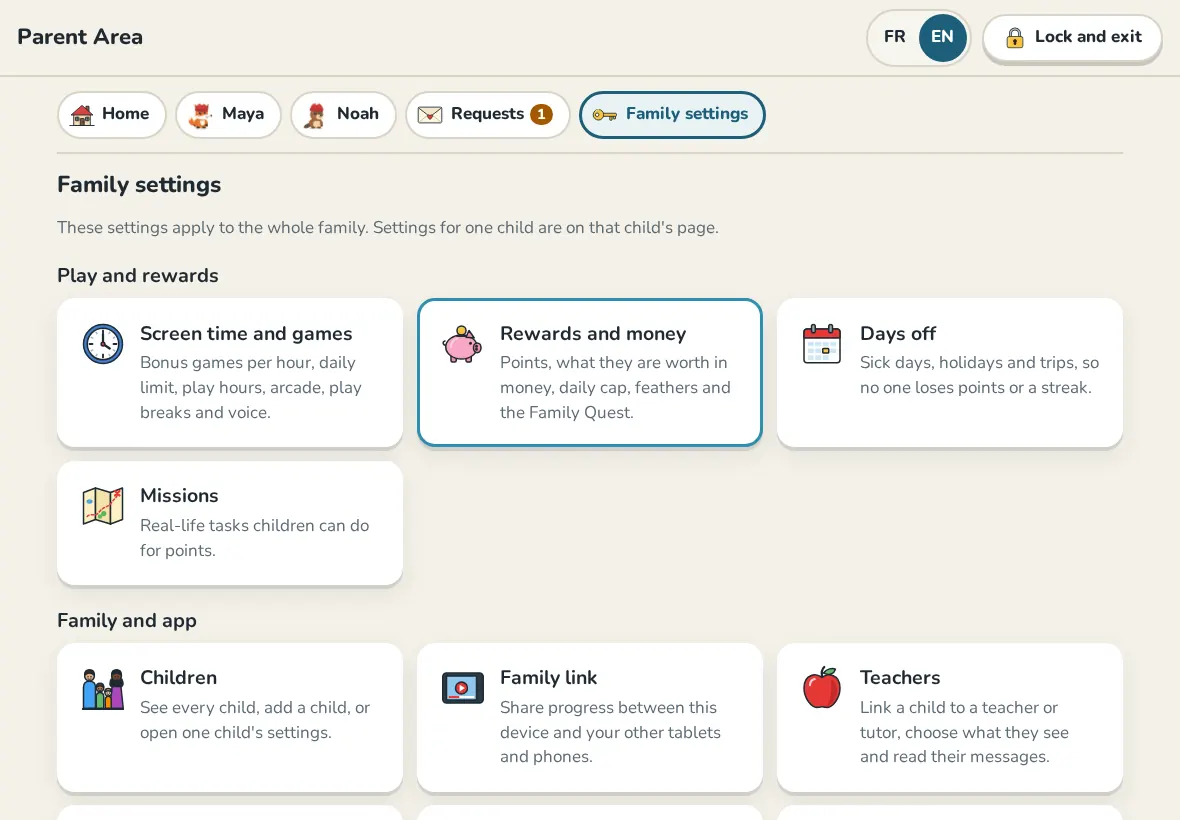This screenshot has width=1180, height=820.
Task: Click the key icon on Family settings
Action: [604, 114]
